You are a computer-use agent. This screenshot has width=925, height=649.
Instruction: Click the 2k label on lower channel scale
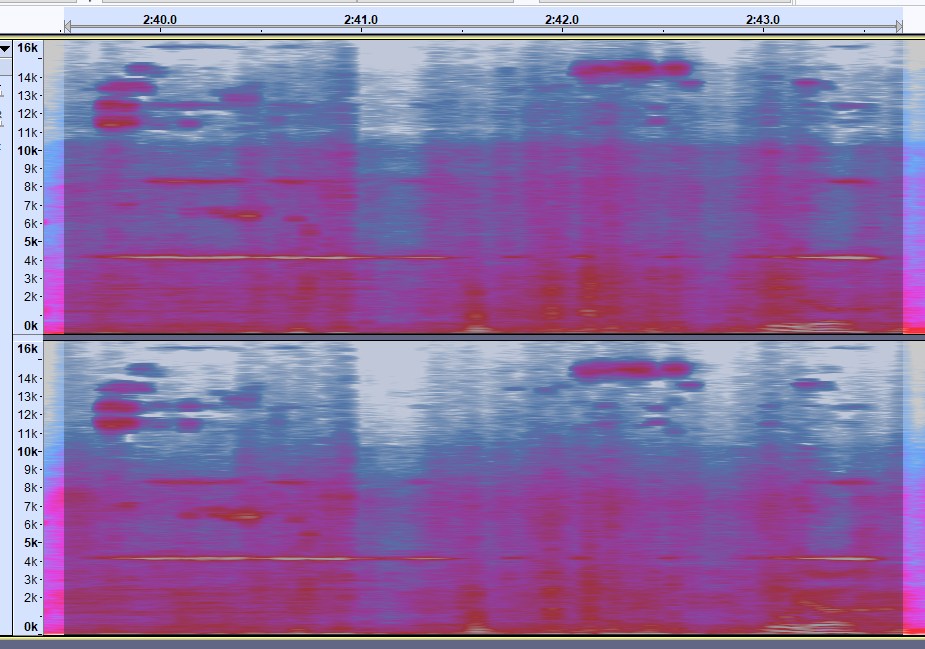[31, 597]
